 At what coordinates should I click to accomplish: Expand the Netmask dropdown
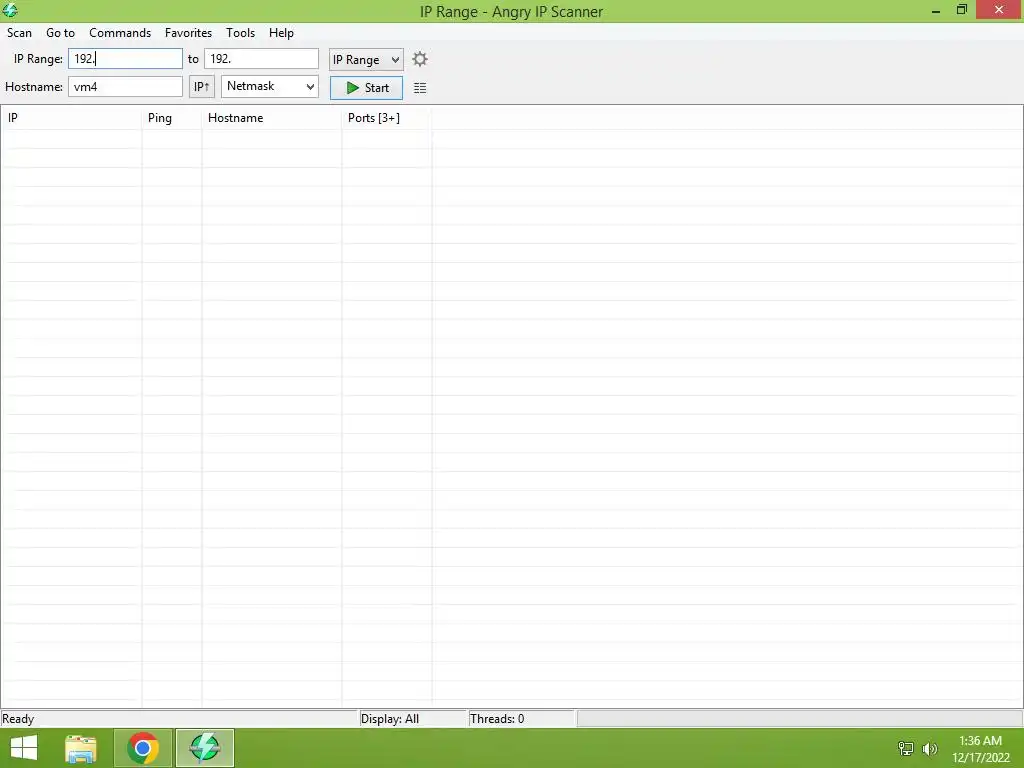click(270, 86)
